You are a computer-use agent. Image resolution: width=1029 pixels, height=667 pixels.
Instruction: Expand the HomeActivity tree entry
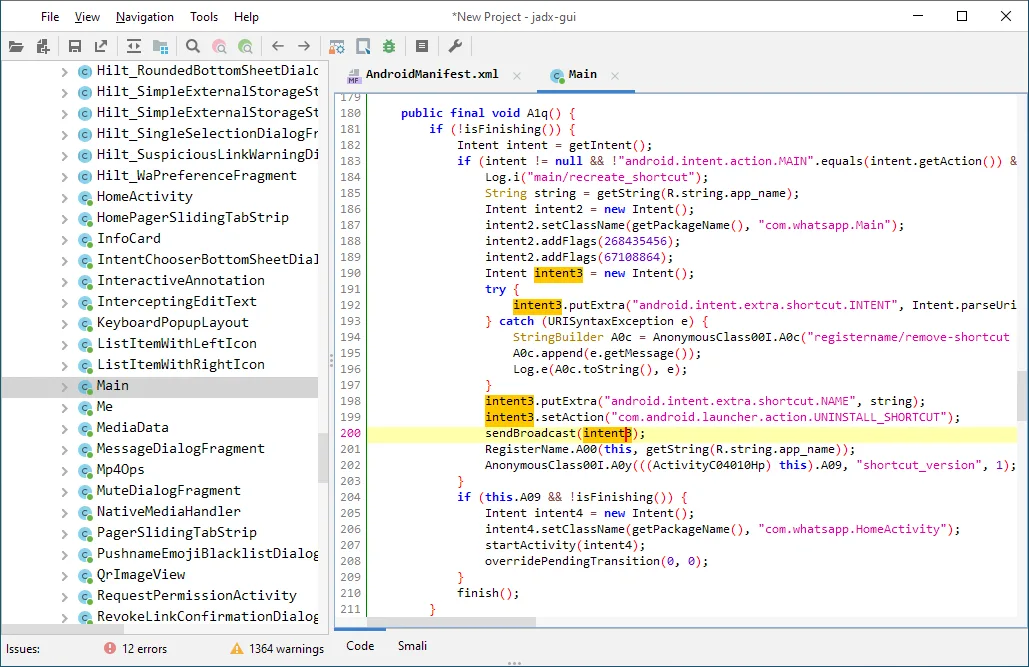click(62, 196)
